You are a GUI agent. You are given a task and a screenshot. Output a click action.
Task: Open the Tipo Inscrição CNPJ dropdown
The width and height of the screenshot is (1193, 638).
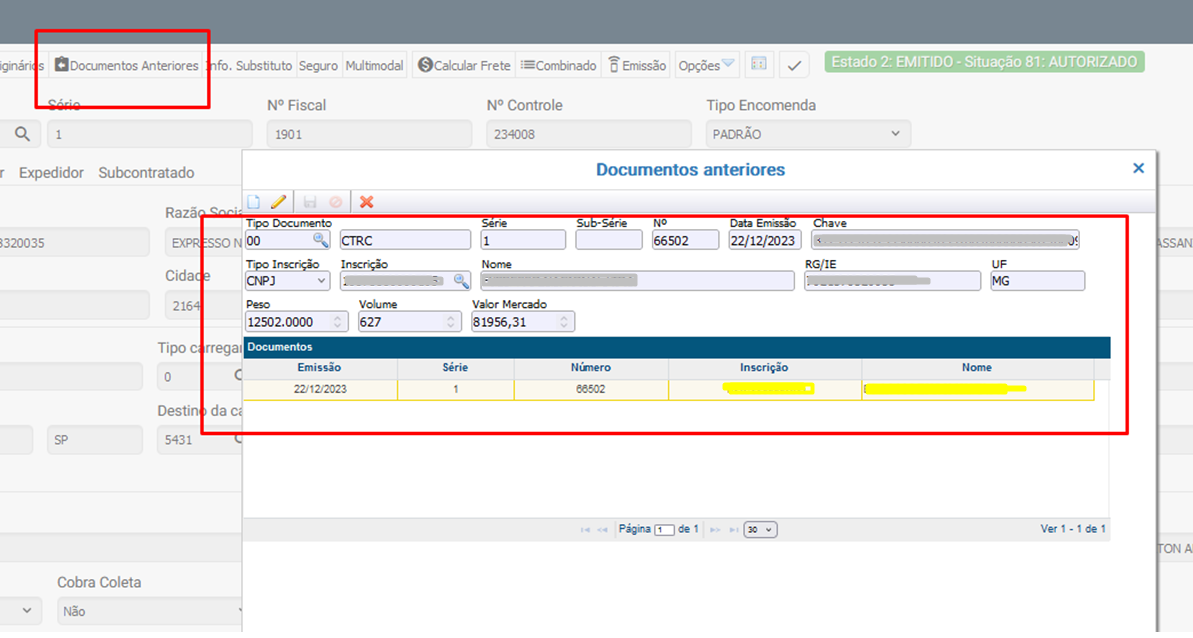tap(287, 281)
